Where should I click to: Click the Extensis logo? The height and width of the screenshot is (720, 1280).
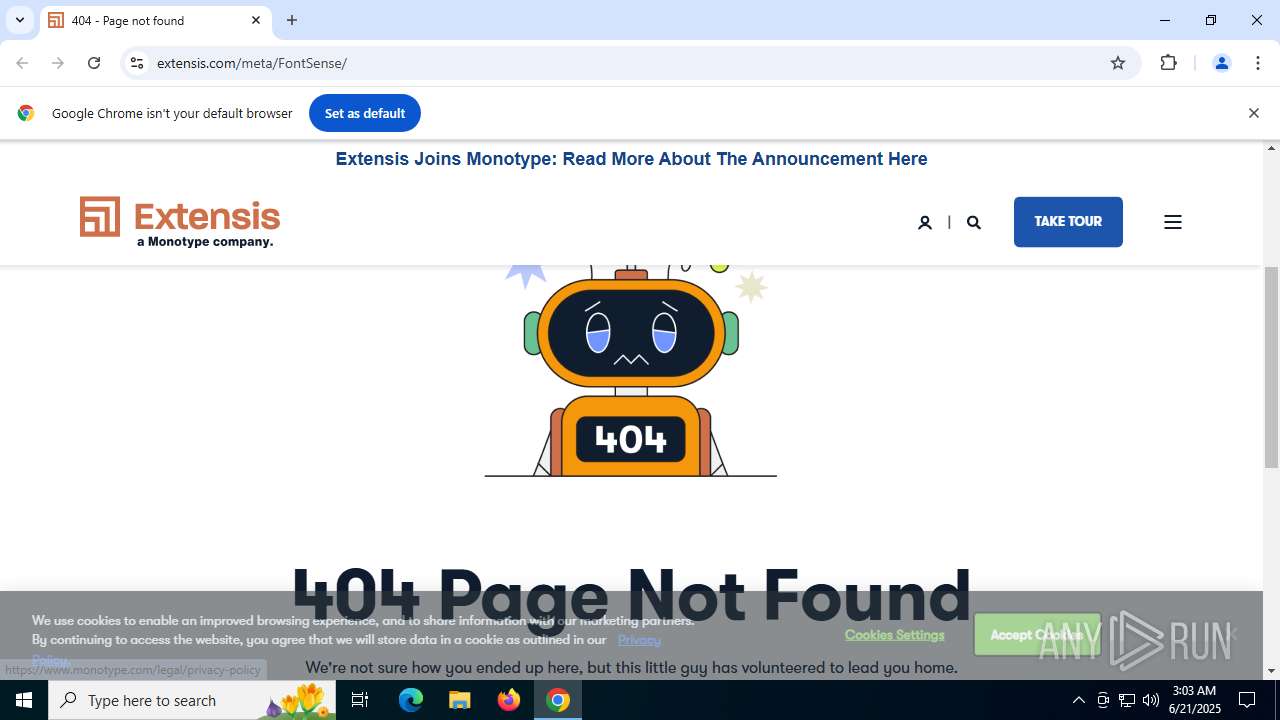click(180, 222)
